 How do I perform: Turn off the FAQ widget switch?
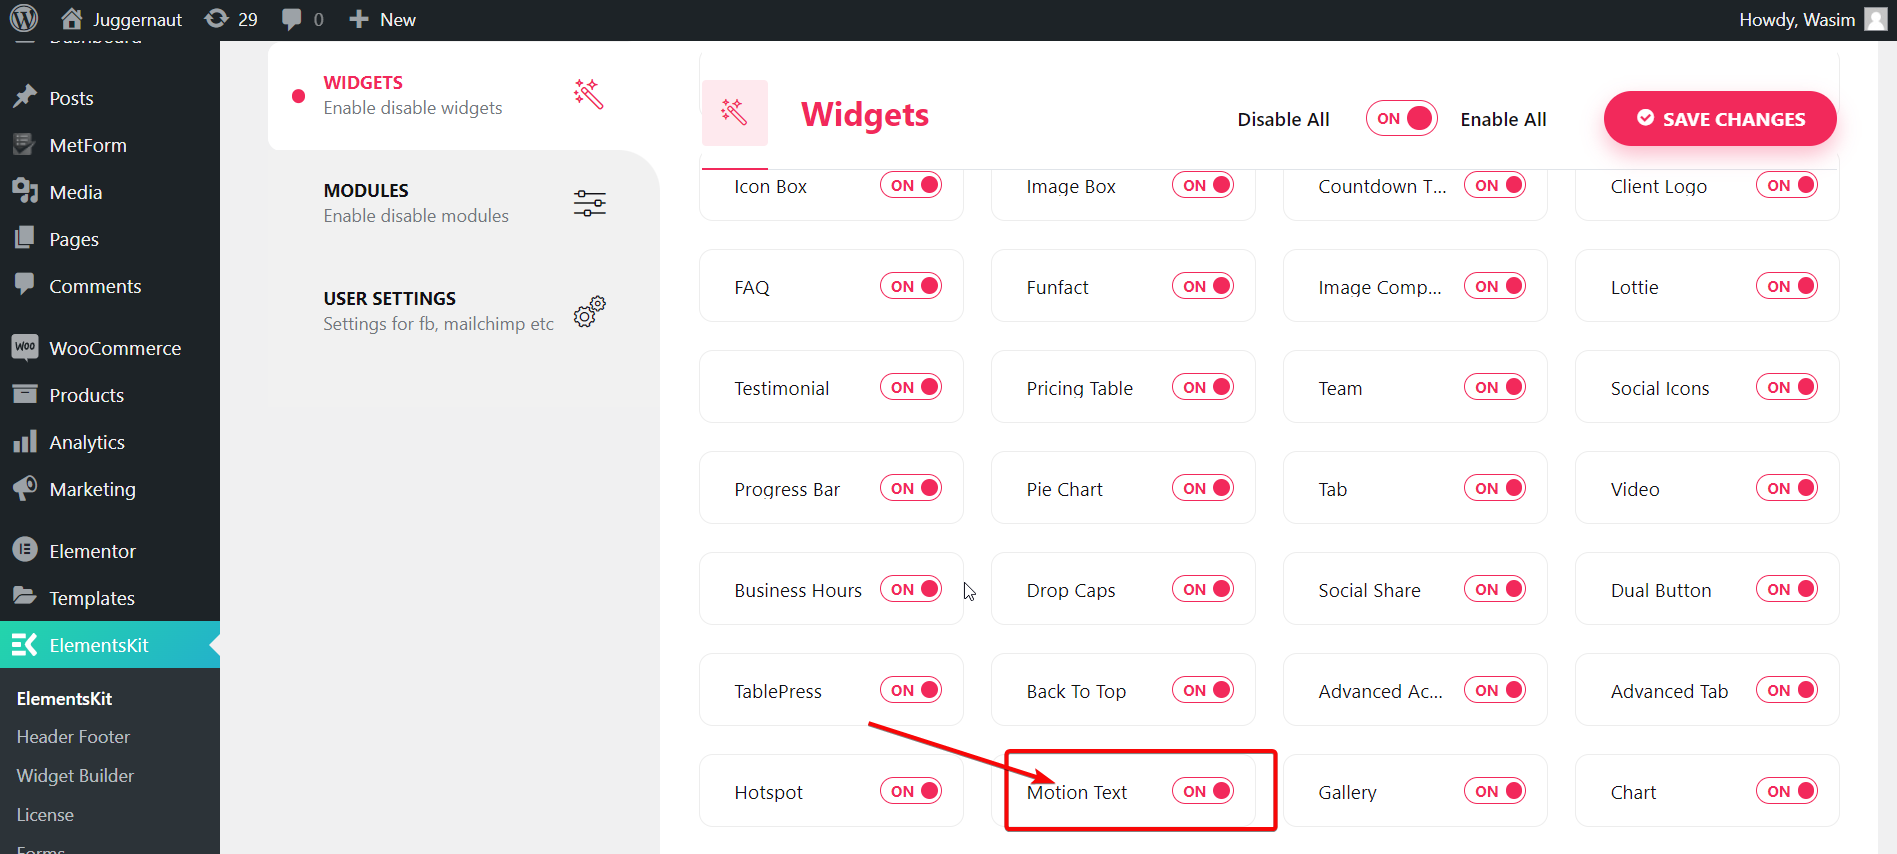tap(911, 286)
